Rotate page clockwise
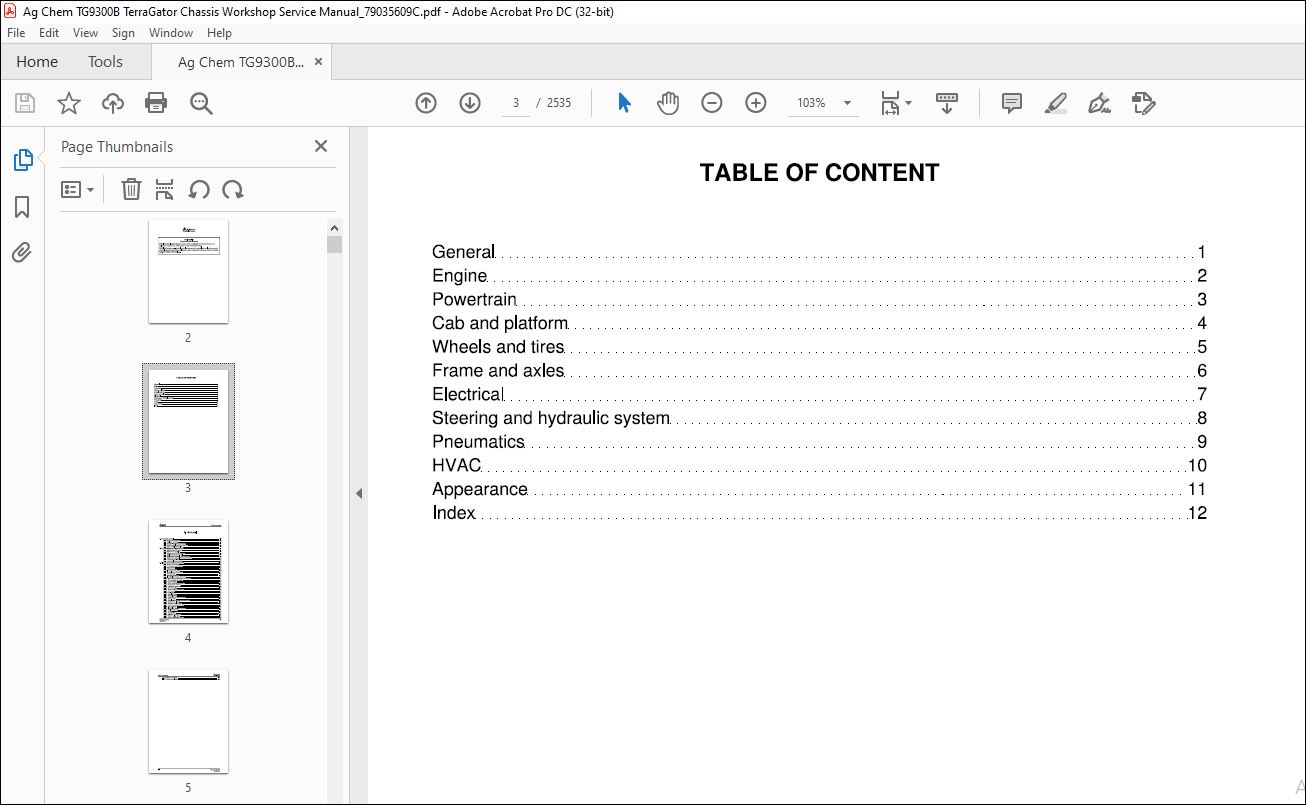 [x=233, y=189]
